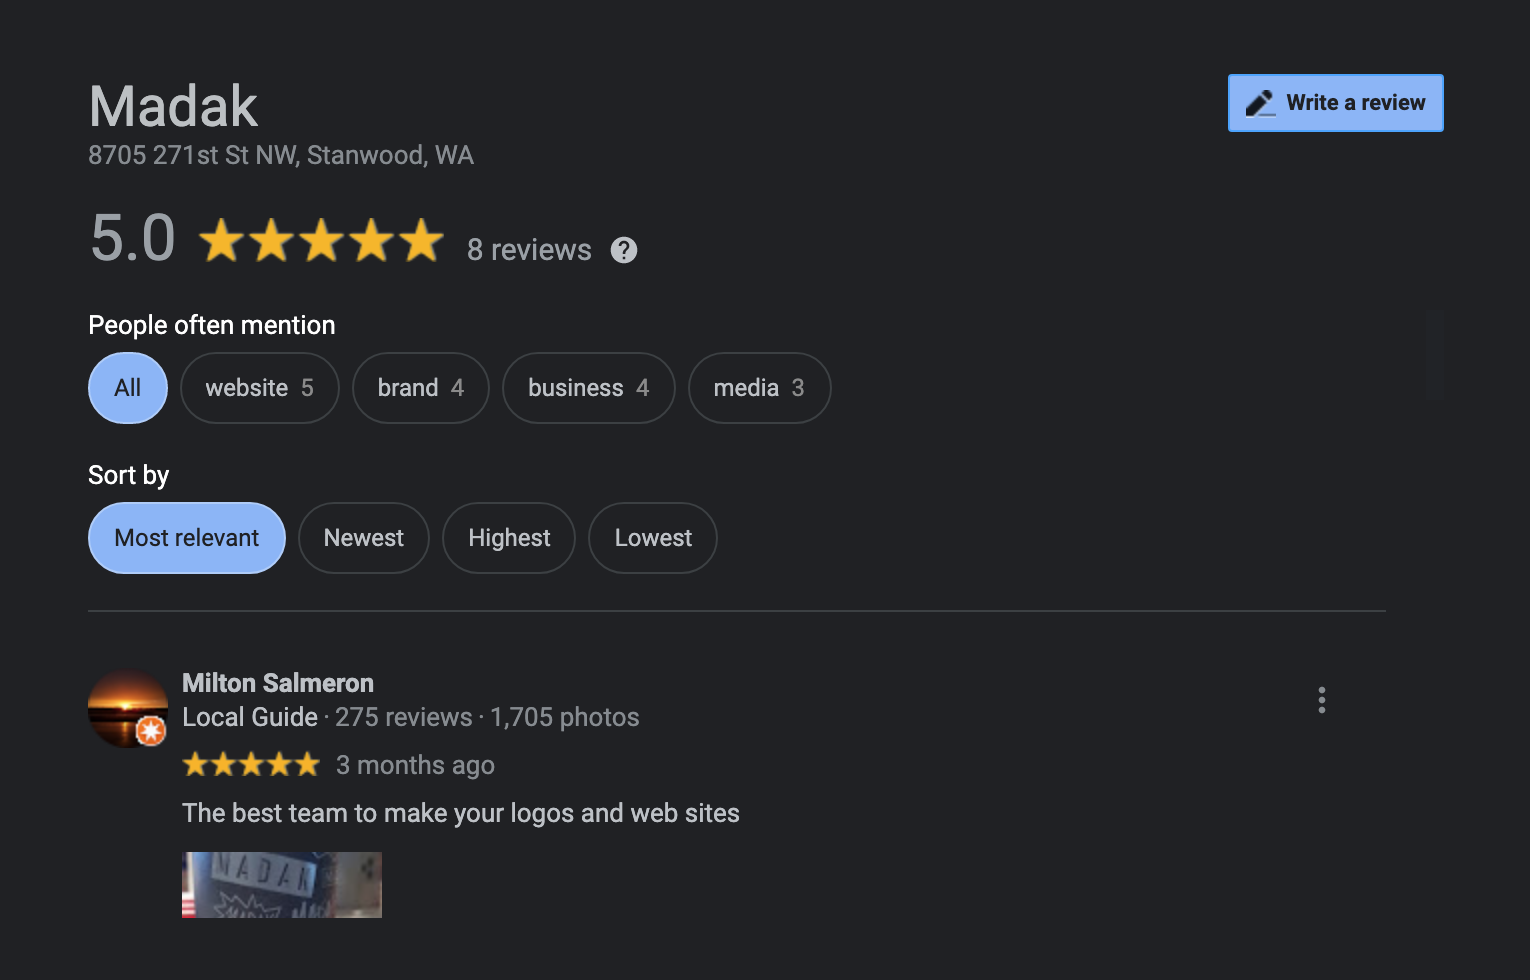Filter reviews mentioning media
This screenshot has height=980, width=1530.
pyautogui.click(x=759, y=388)
